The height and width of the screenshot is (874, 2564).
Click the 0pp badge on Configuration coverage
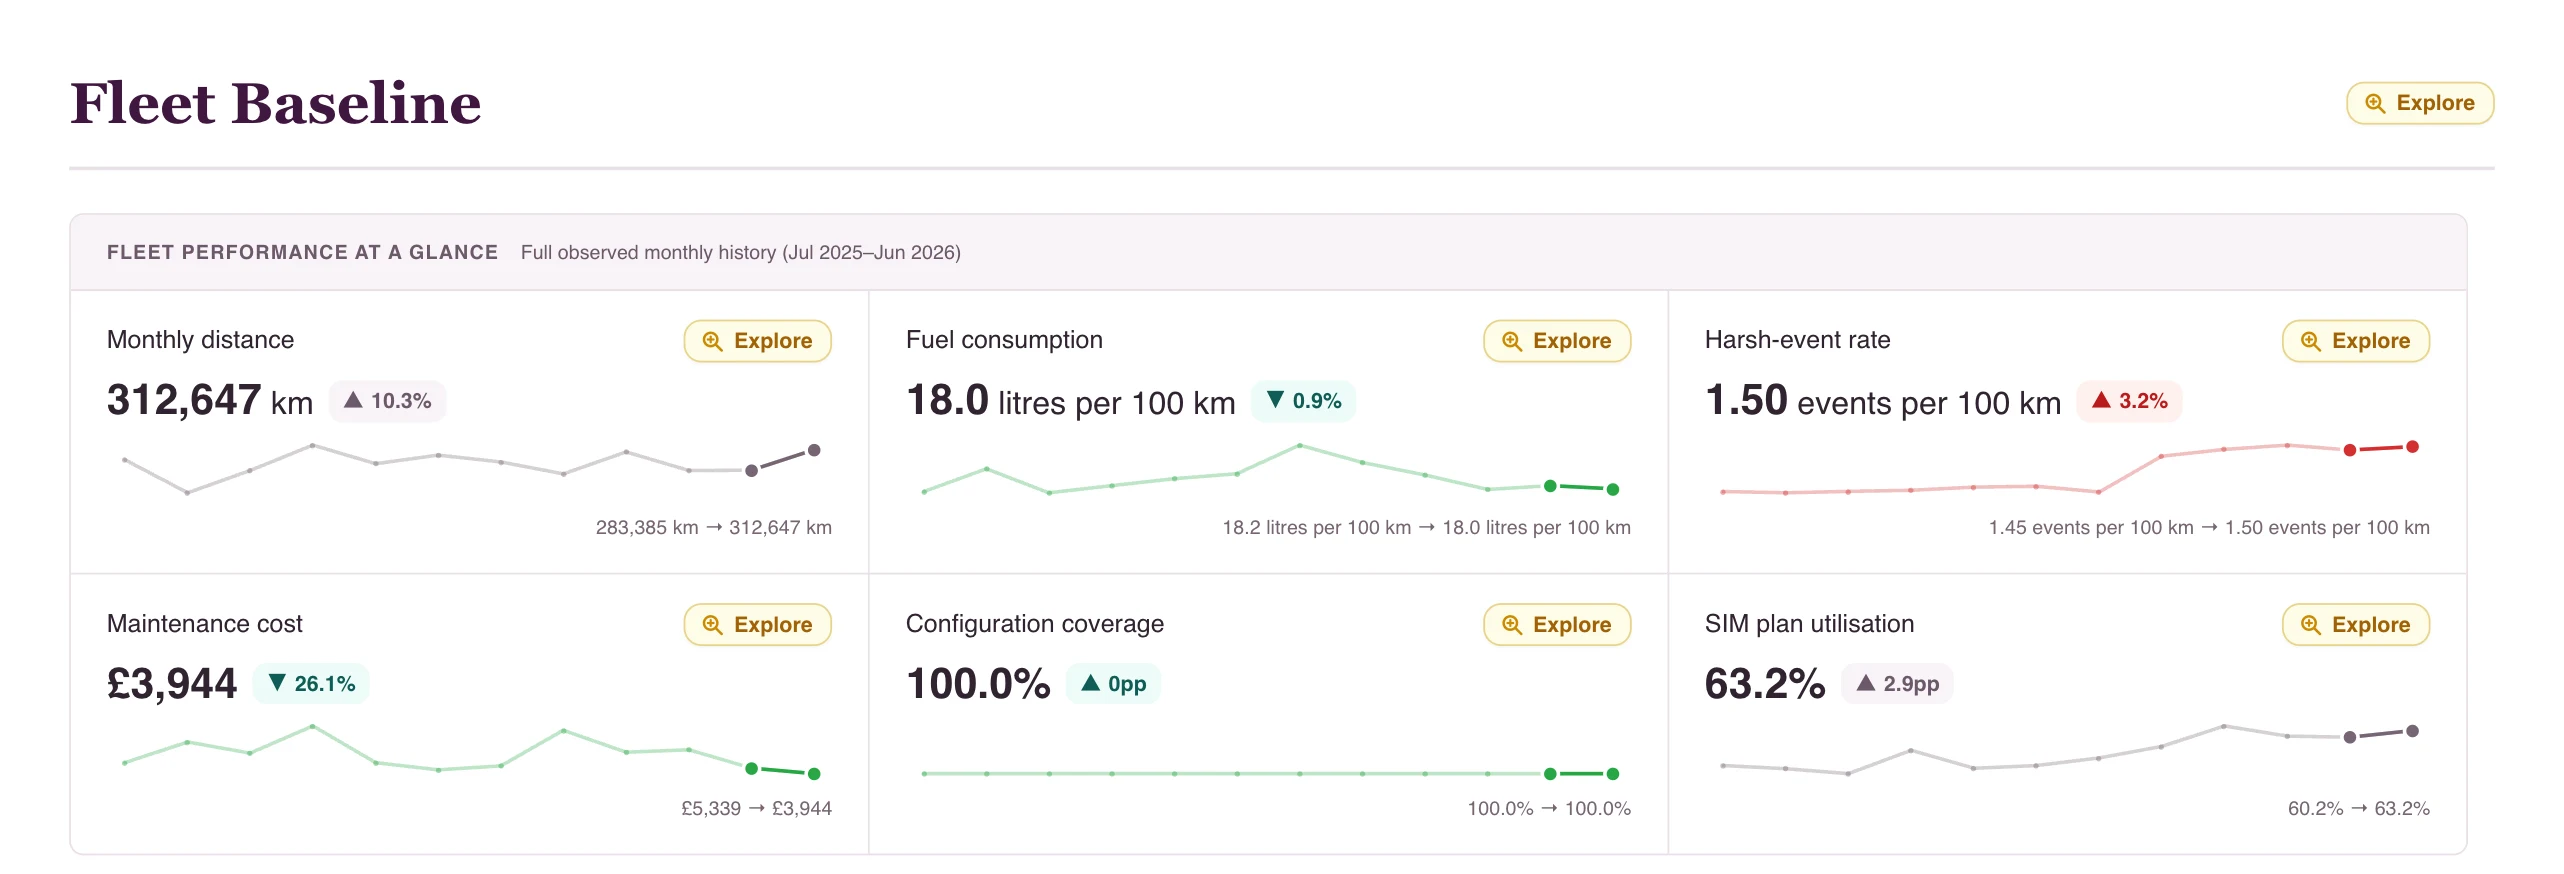(1113, 684)
